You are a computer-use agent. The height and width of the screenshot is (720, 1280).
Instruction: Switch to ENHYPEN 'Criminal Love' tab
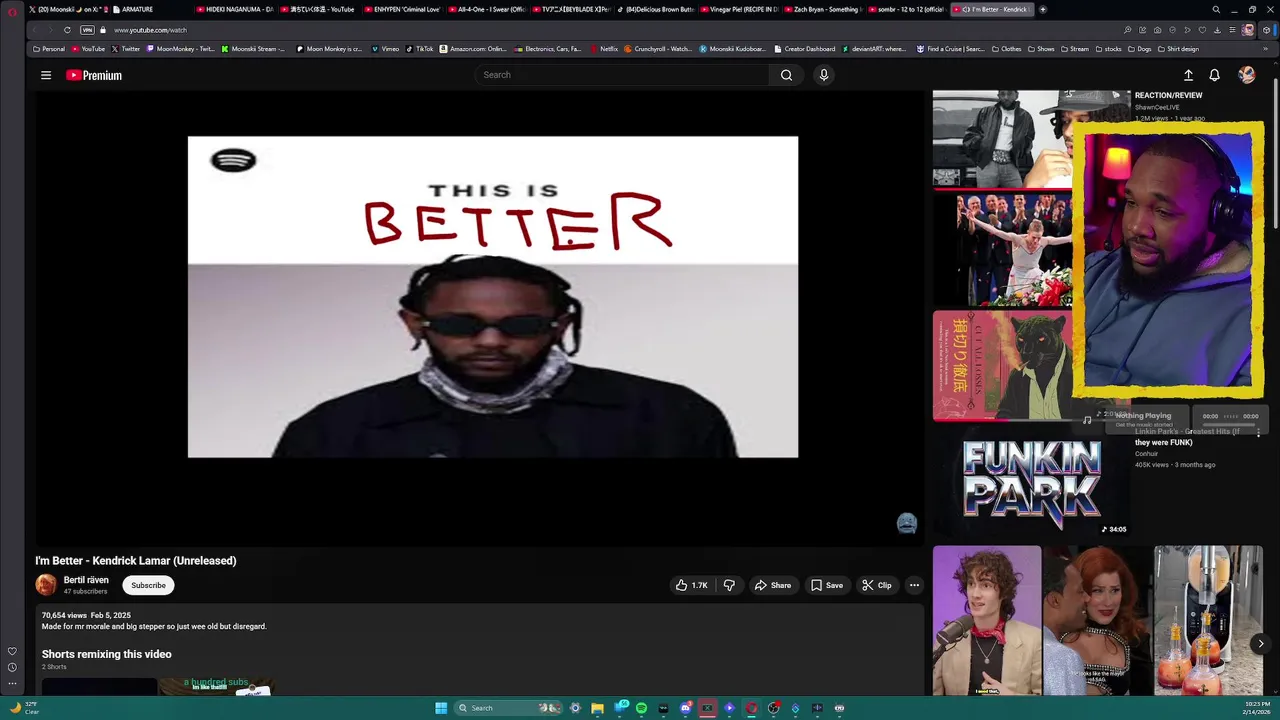coord(402,9)
